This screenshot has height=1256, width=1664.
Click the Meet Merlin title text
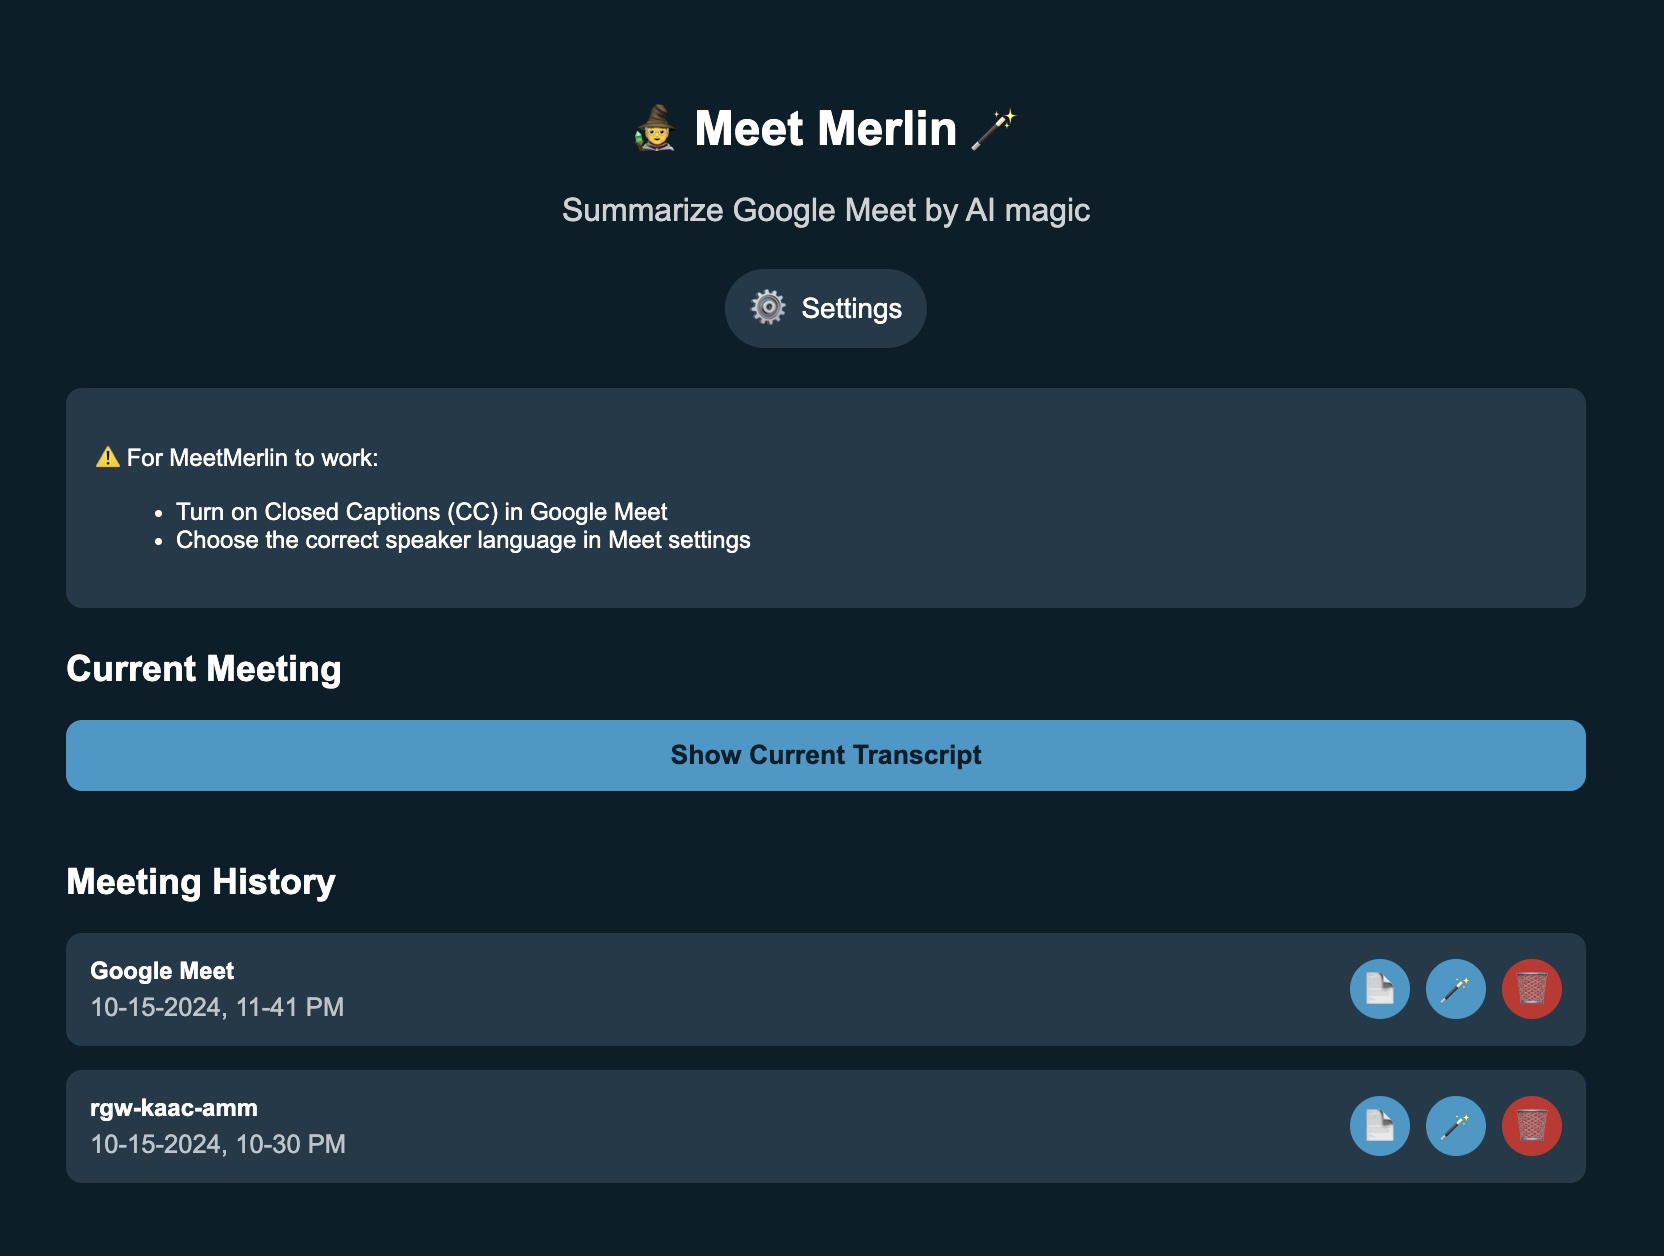(x=826, y=127)
